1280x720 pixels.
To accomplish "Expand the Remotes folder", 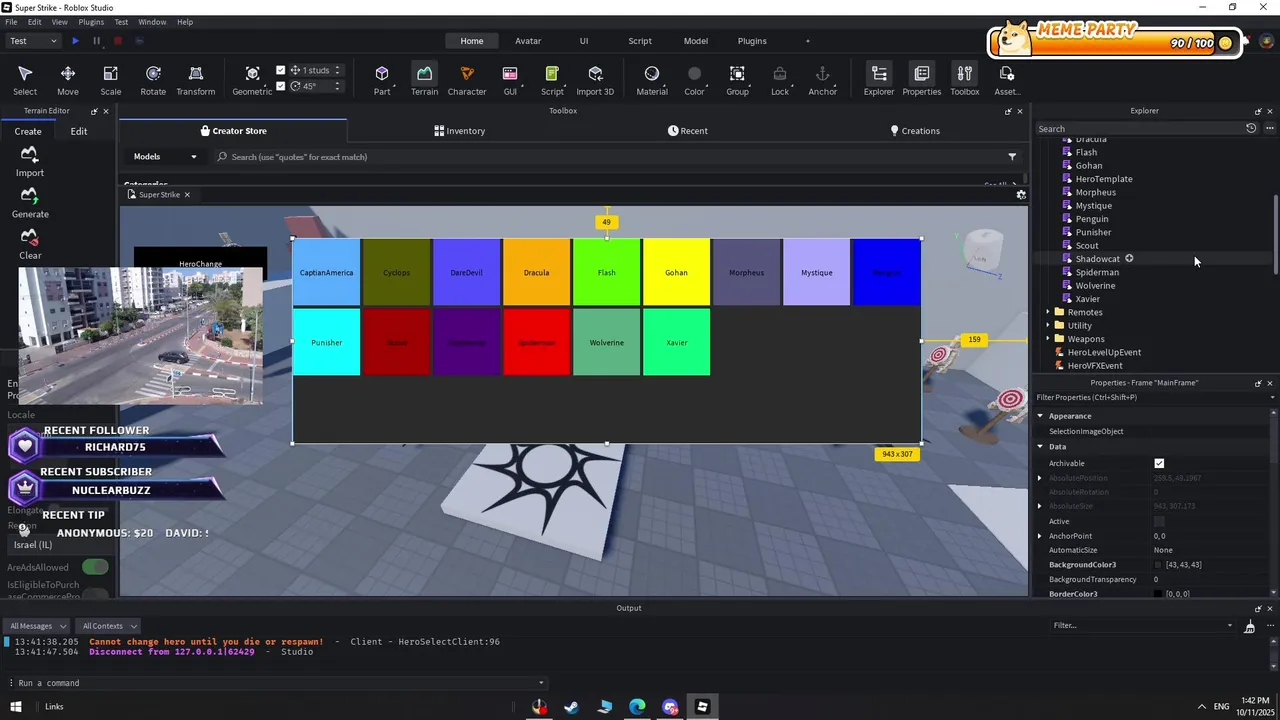I will [x=1047, y=312].
